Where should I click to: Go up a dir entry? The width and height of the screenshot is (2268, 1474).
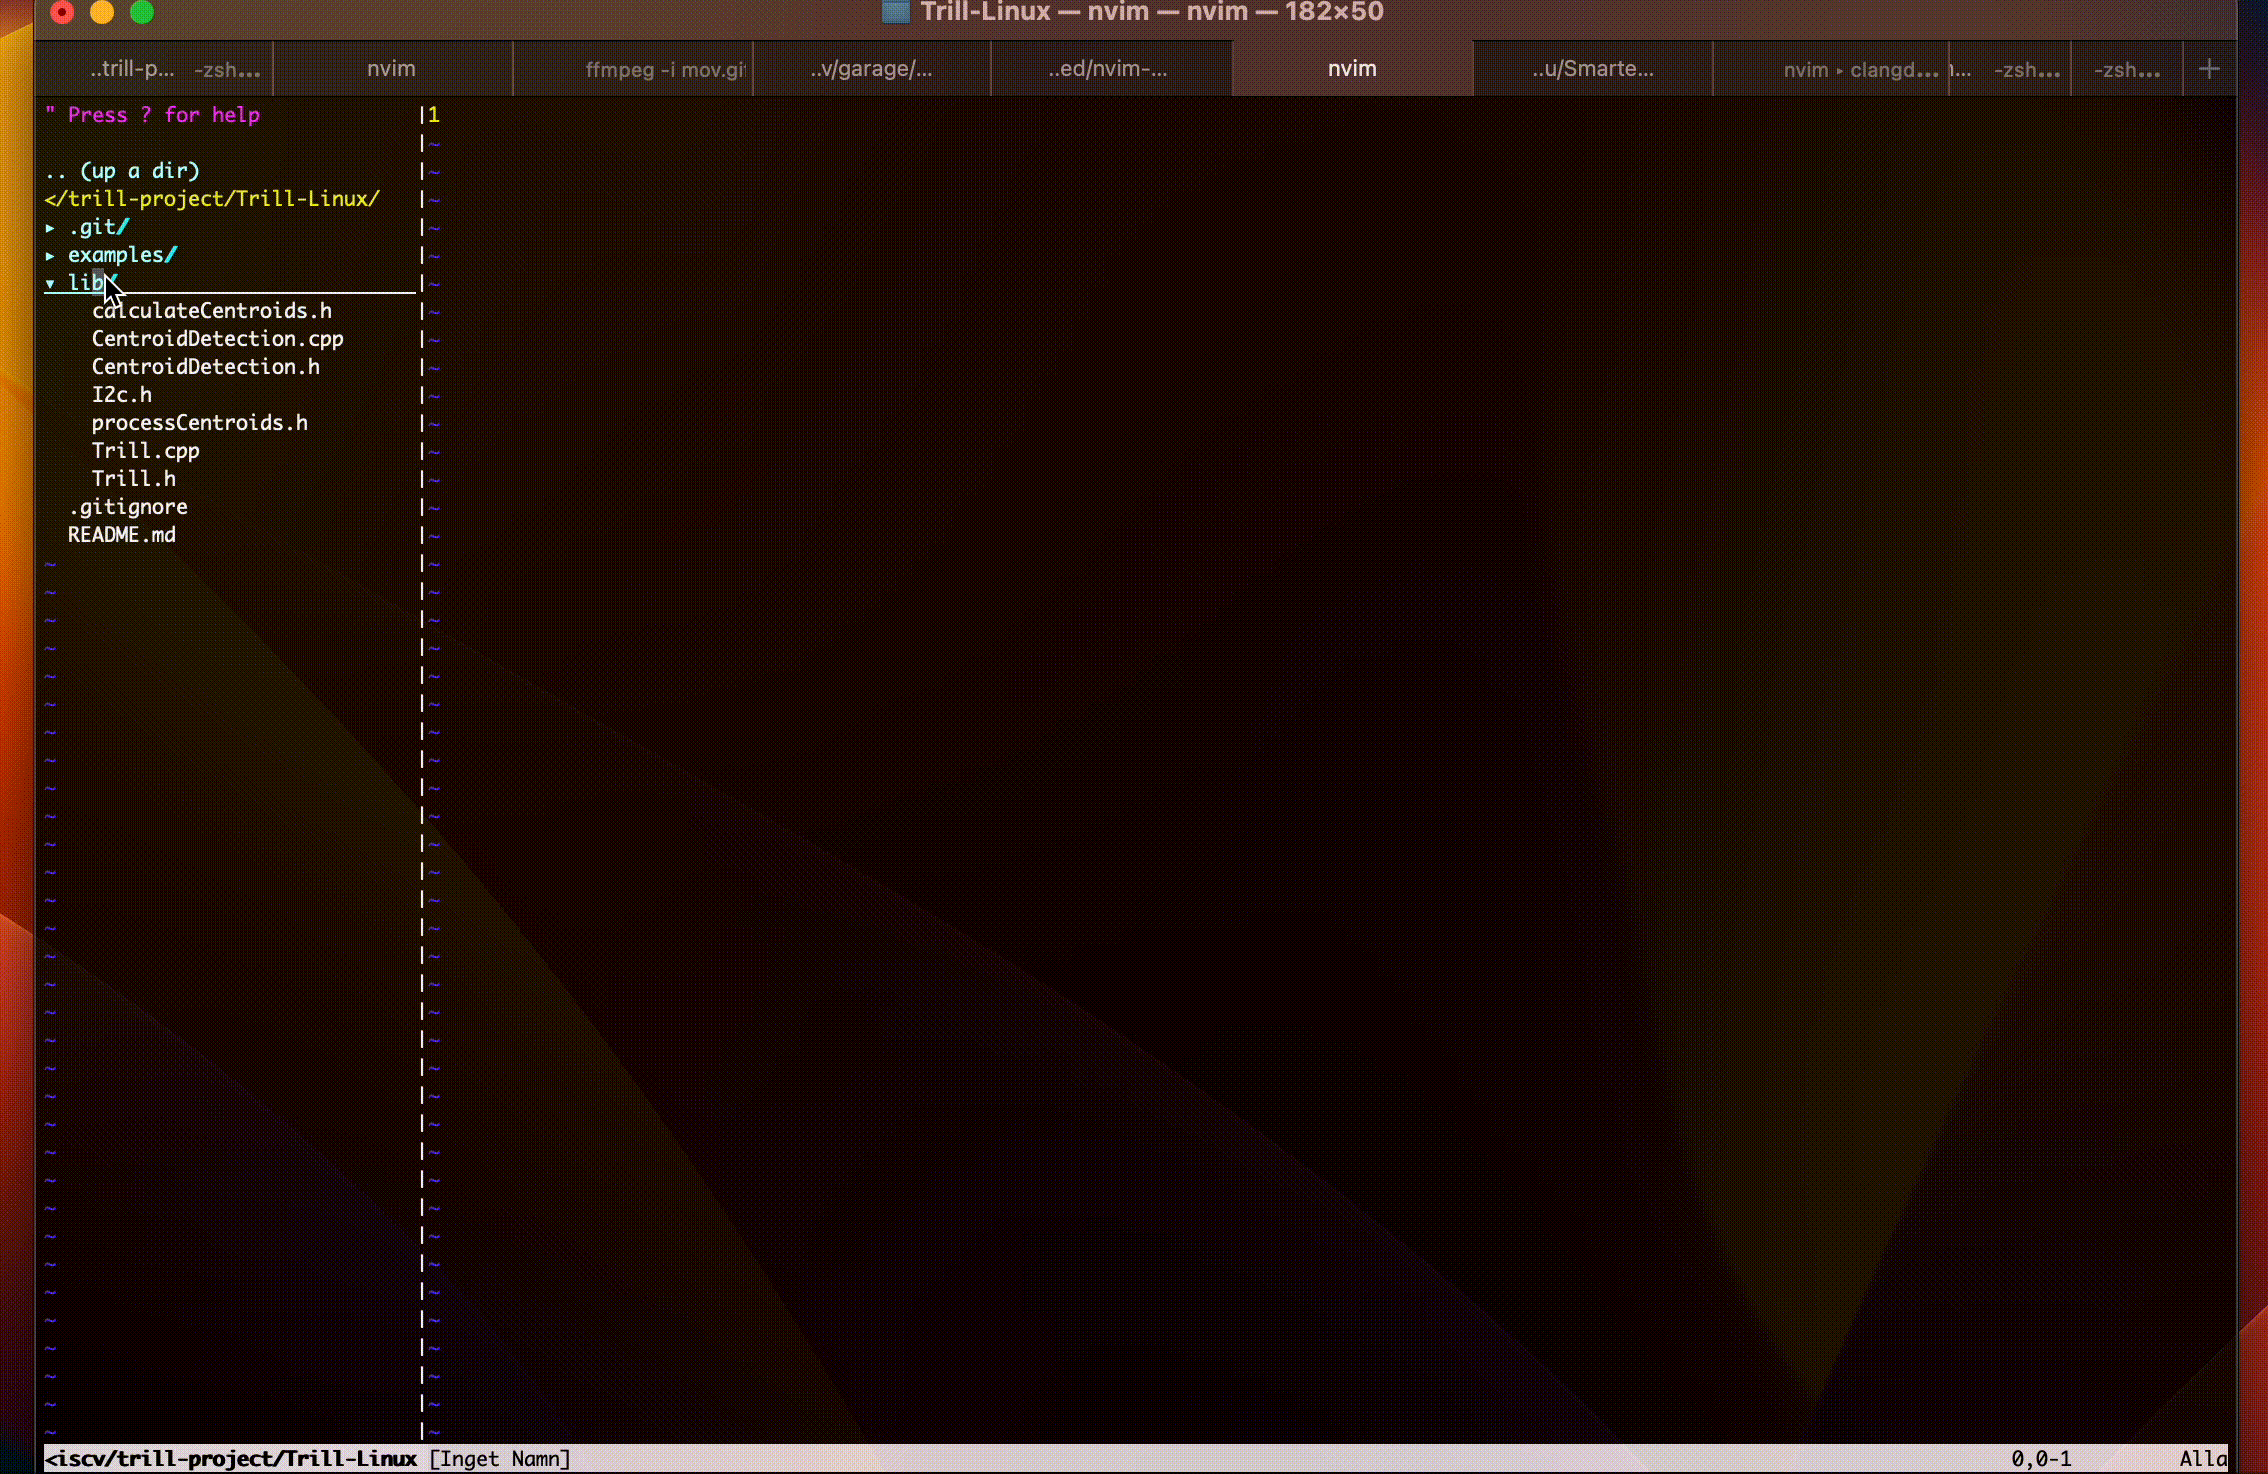point(121,171)
